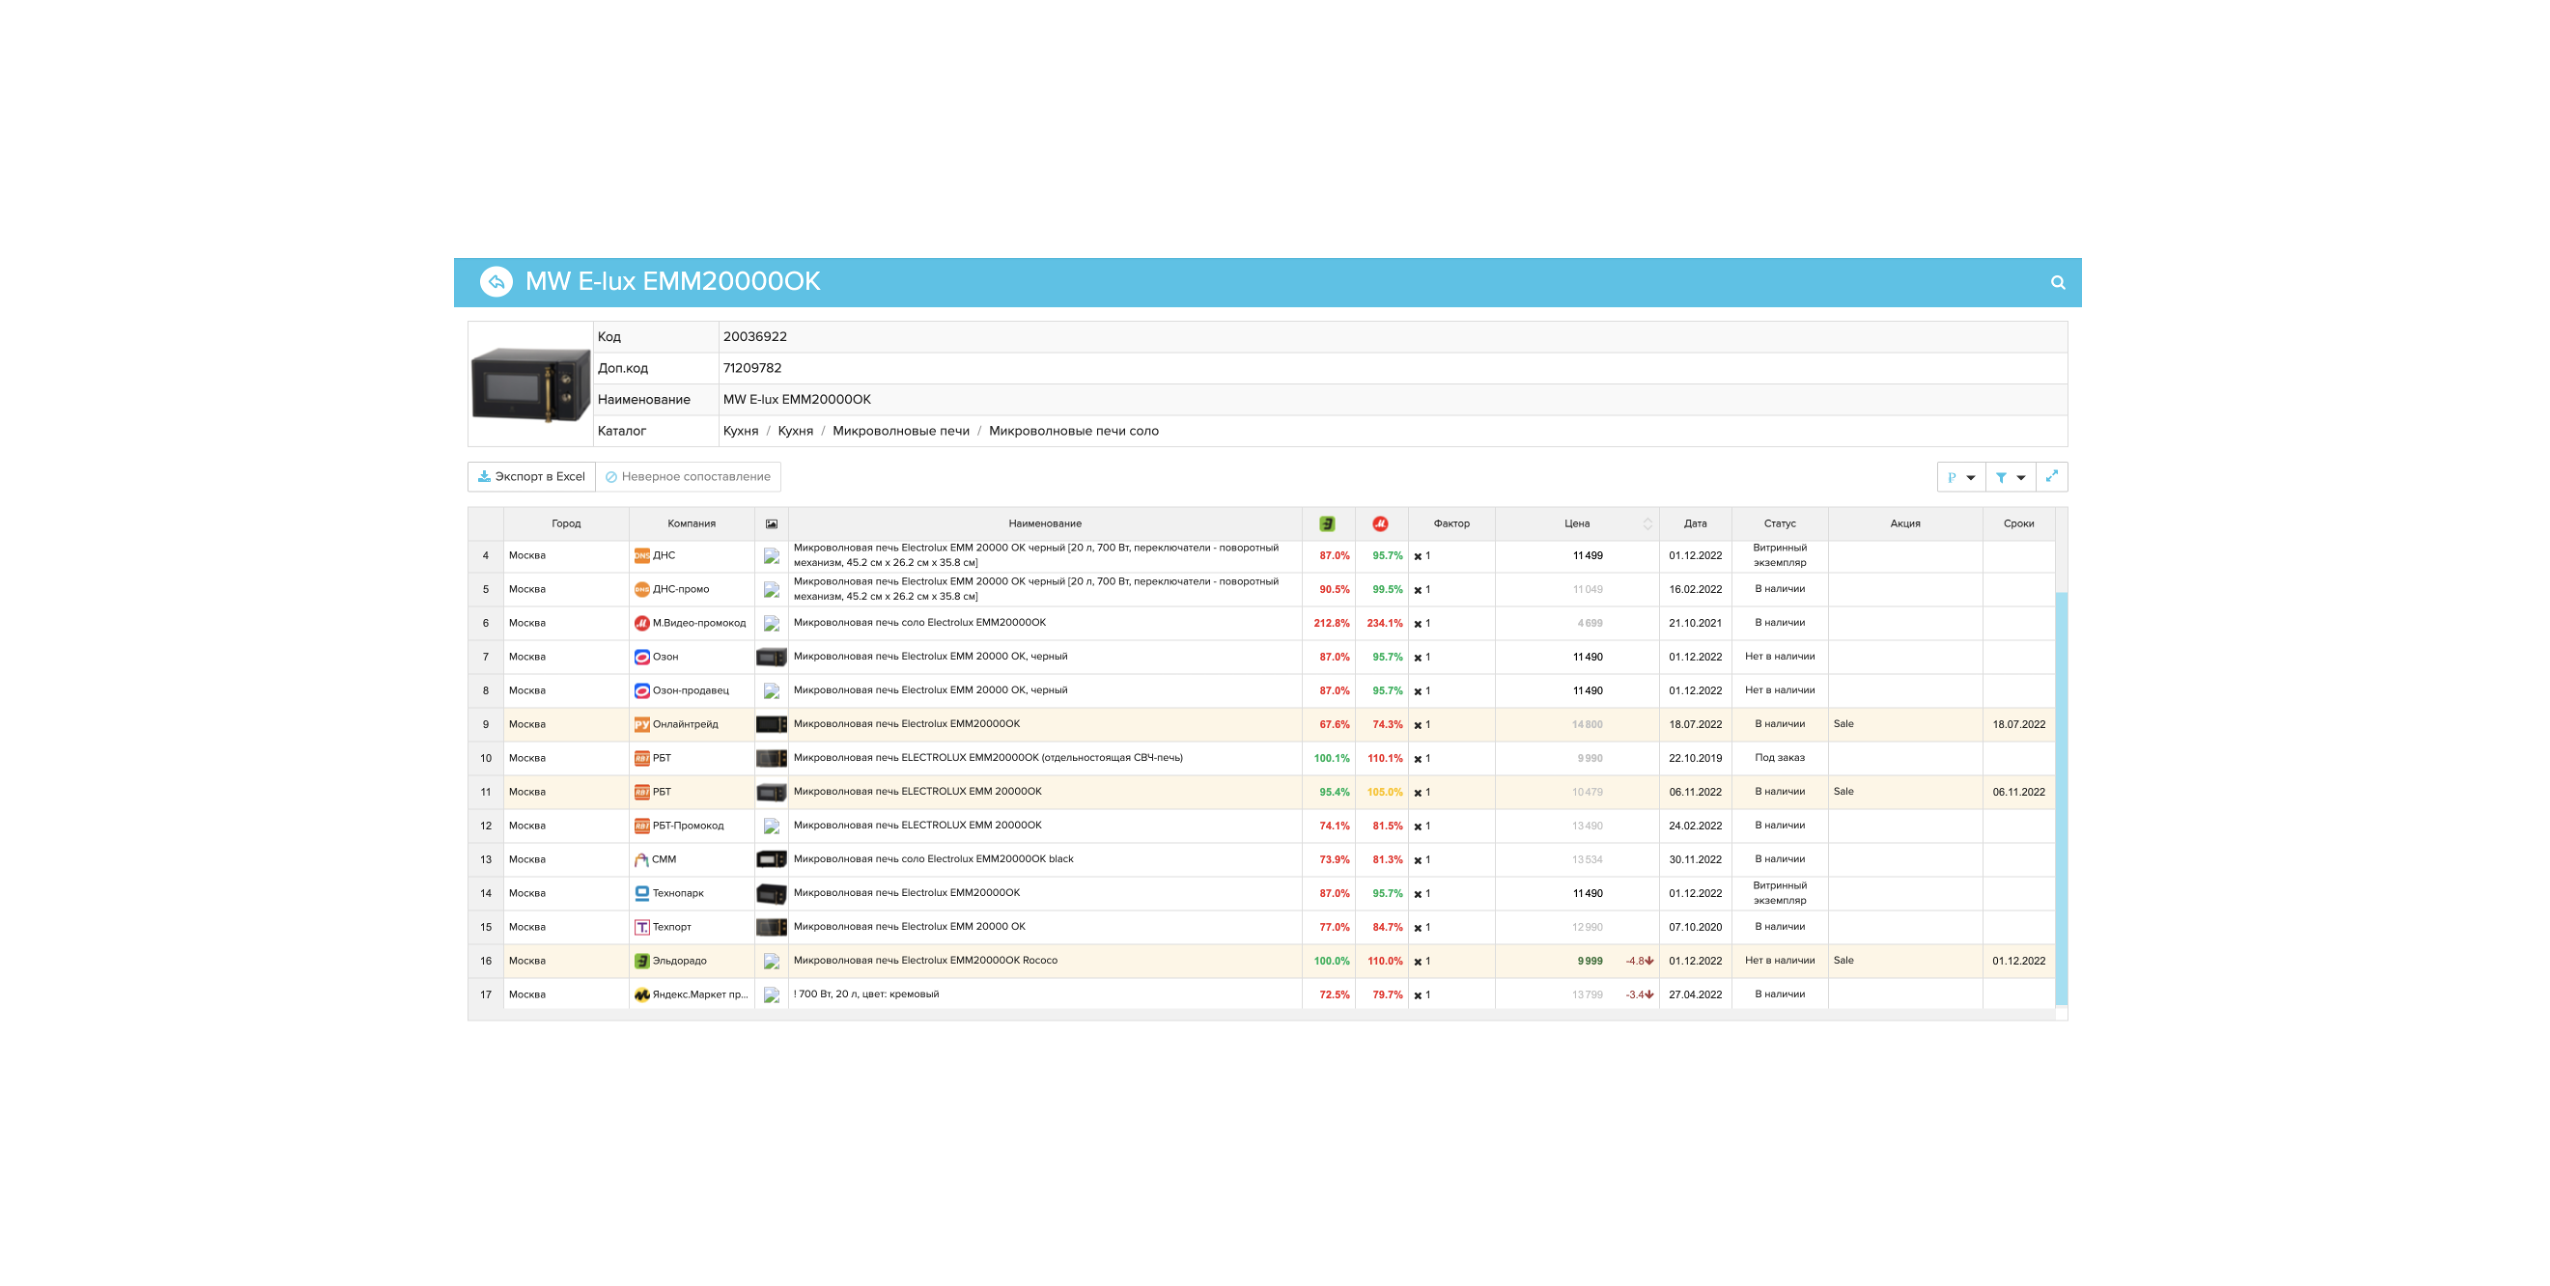2550x1286 pixels.
Task: Click Онлайнтрейд logo in row 9
Action: point(641,724)
